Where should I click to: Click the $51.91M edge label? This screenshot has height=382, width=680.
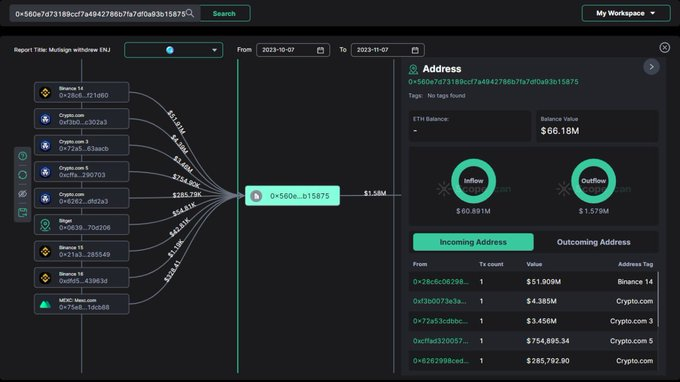177,122
